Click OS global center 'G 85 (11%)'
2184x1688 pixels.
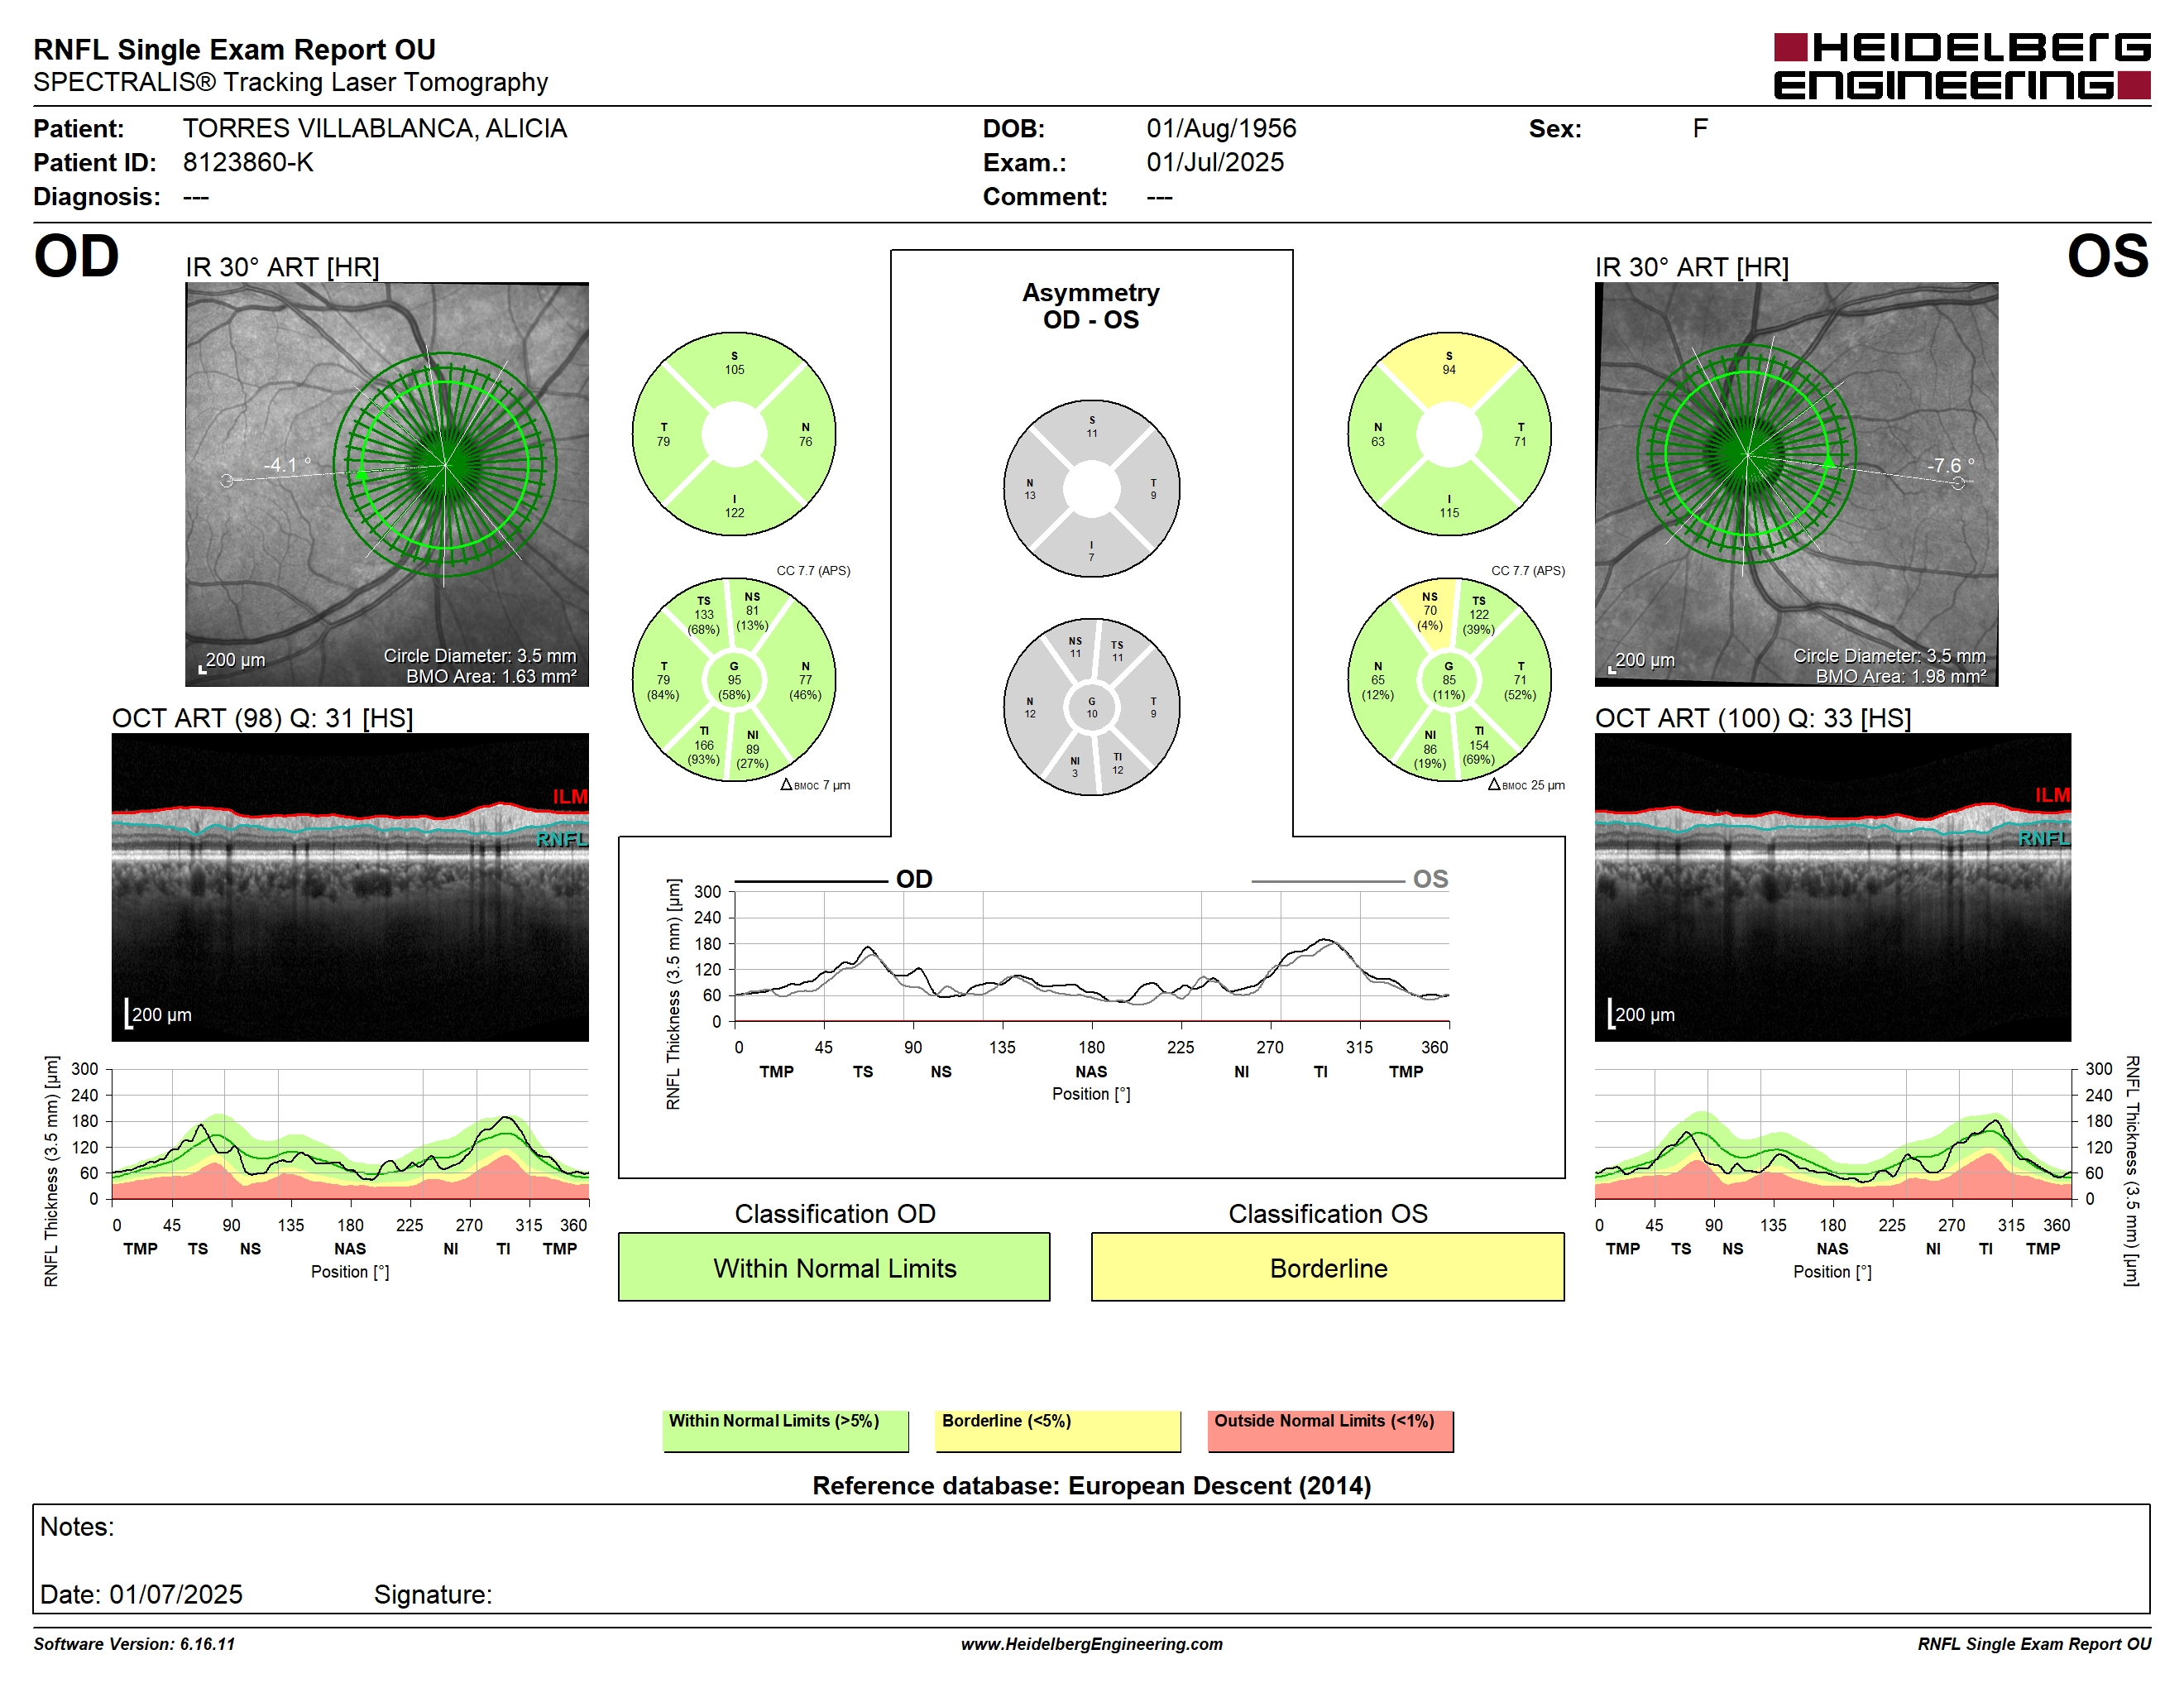[1449, 680]
